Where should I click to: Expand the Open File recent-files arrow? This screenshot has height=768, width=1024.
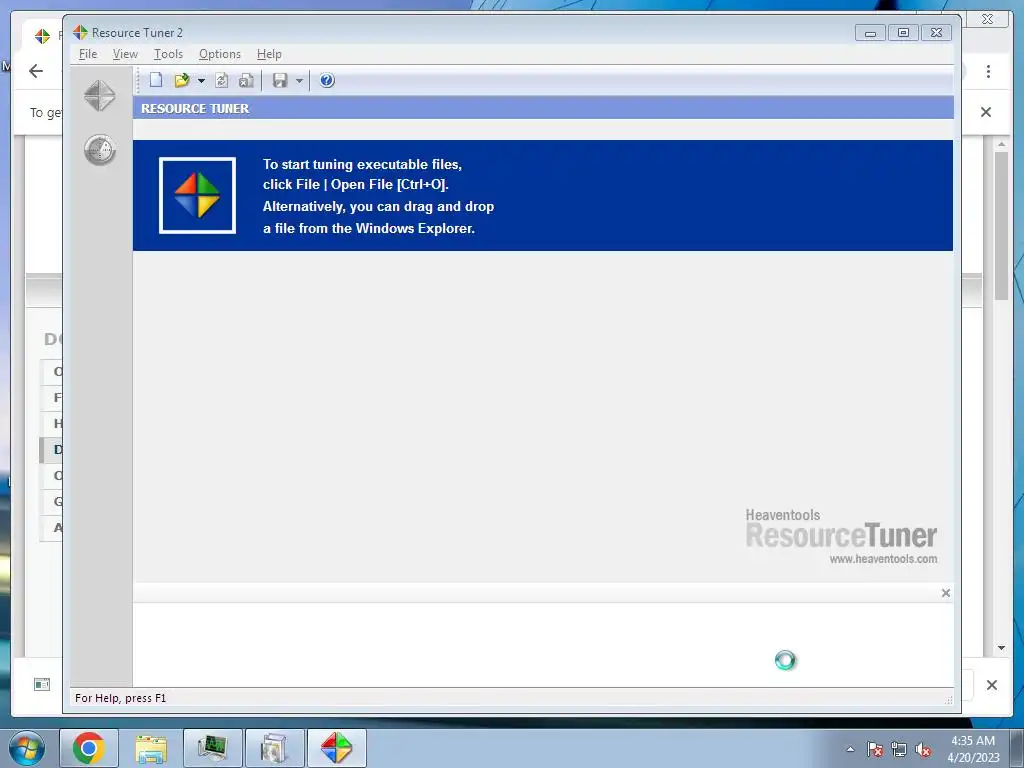tap(201, 81)
